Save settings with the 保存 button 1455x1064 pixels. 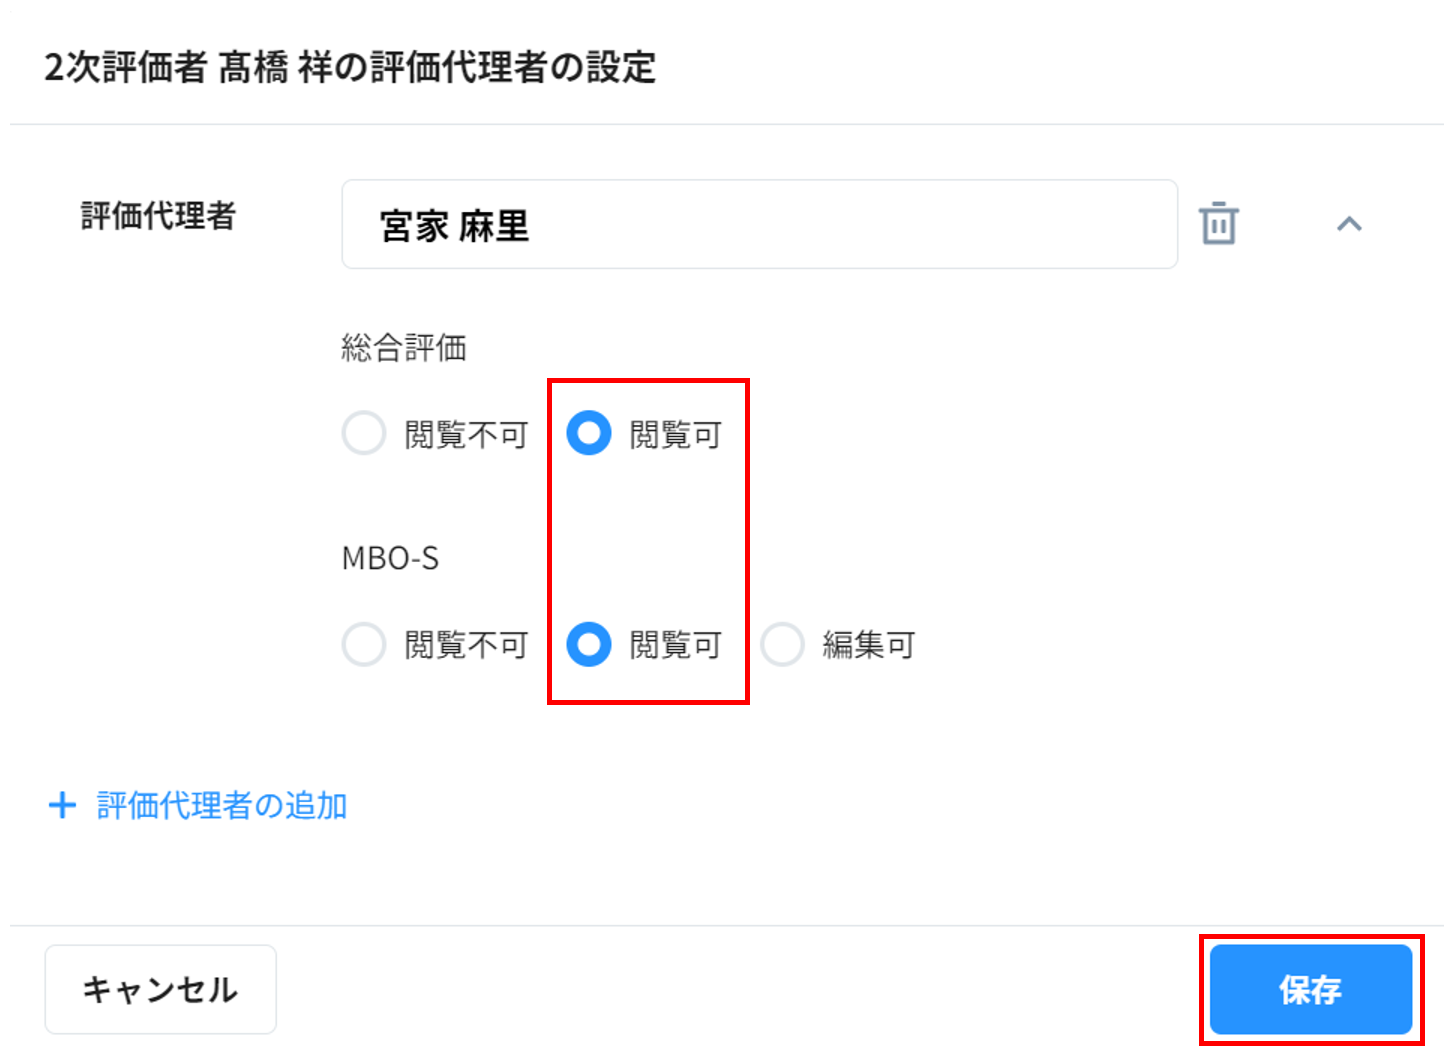(x=1310, y=989)
